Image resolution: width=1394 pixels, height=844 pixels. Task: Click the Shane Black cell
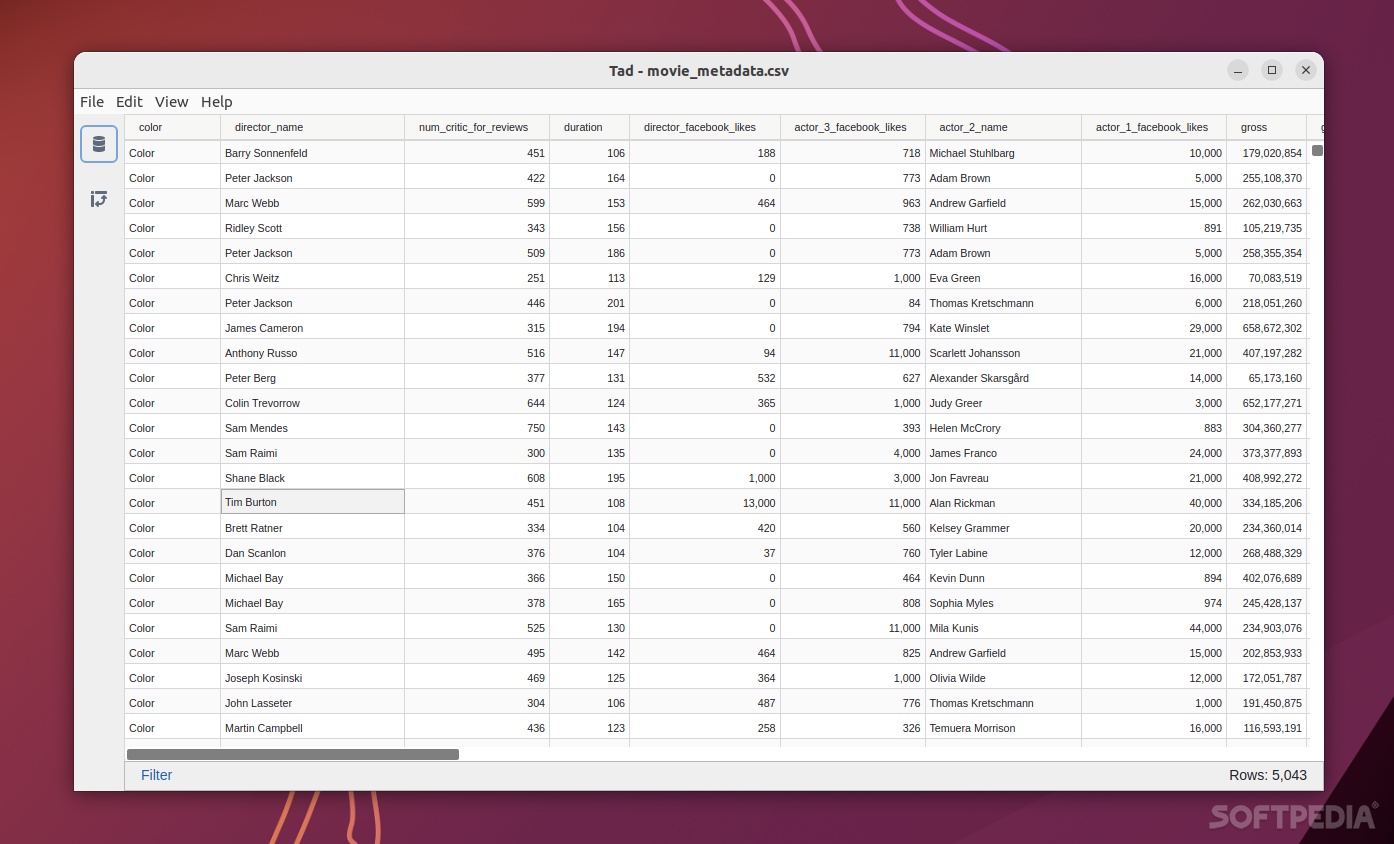(312, 478)
